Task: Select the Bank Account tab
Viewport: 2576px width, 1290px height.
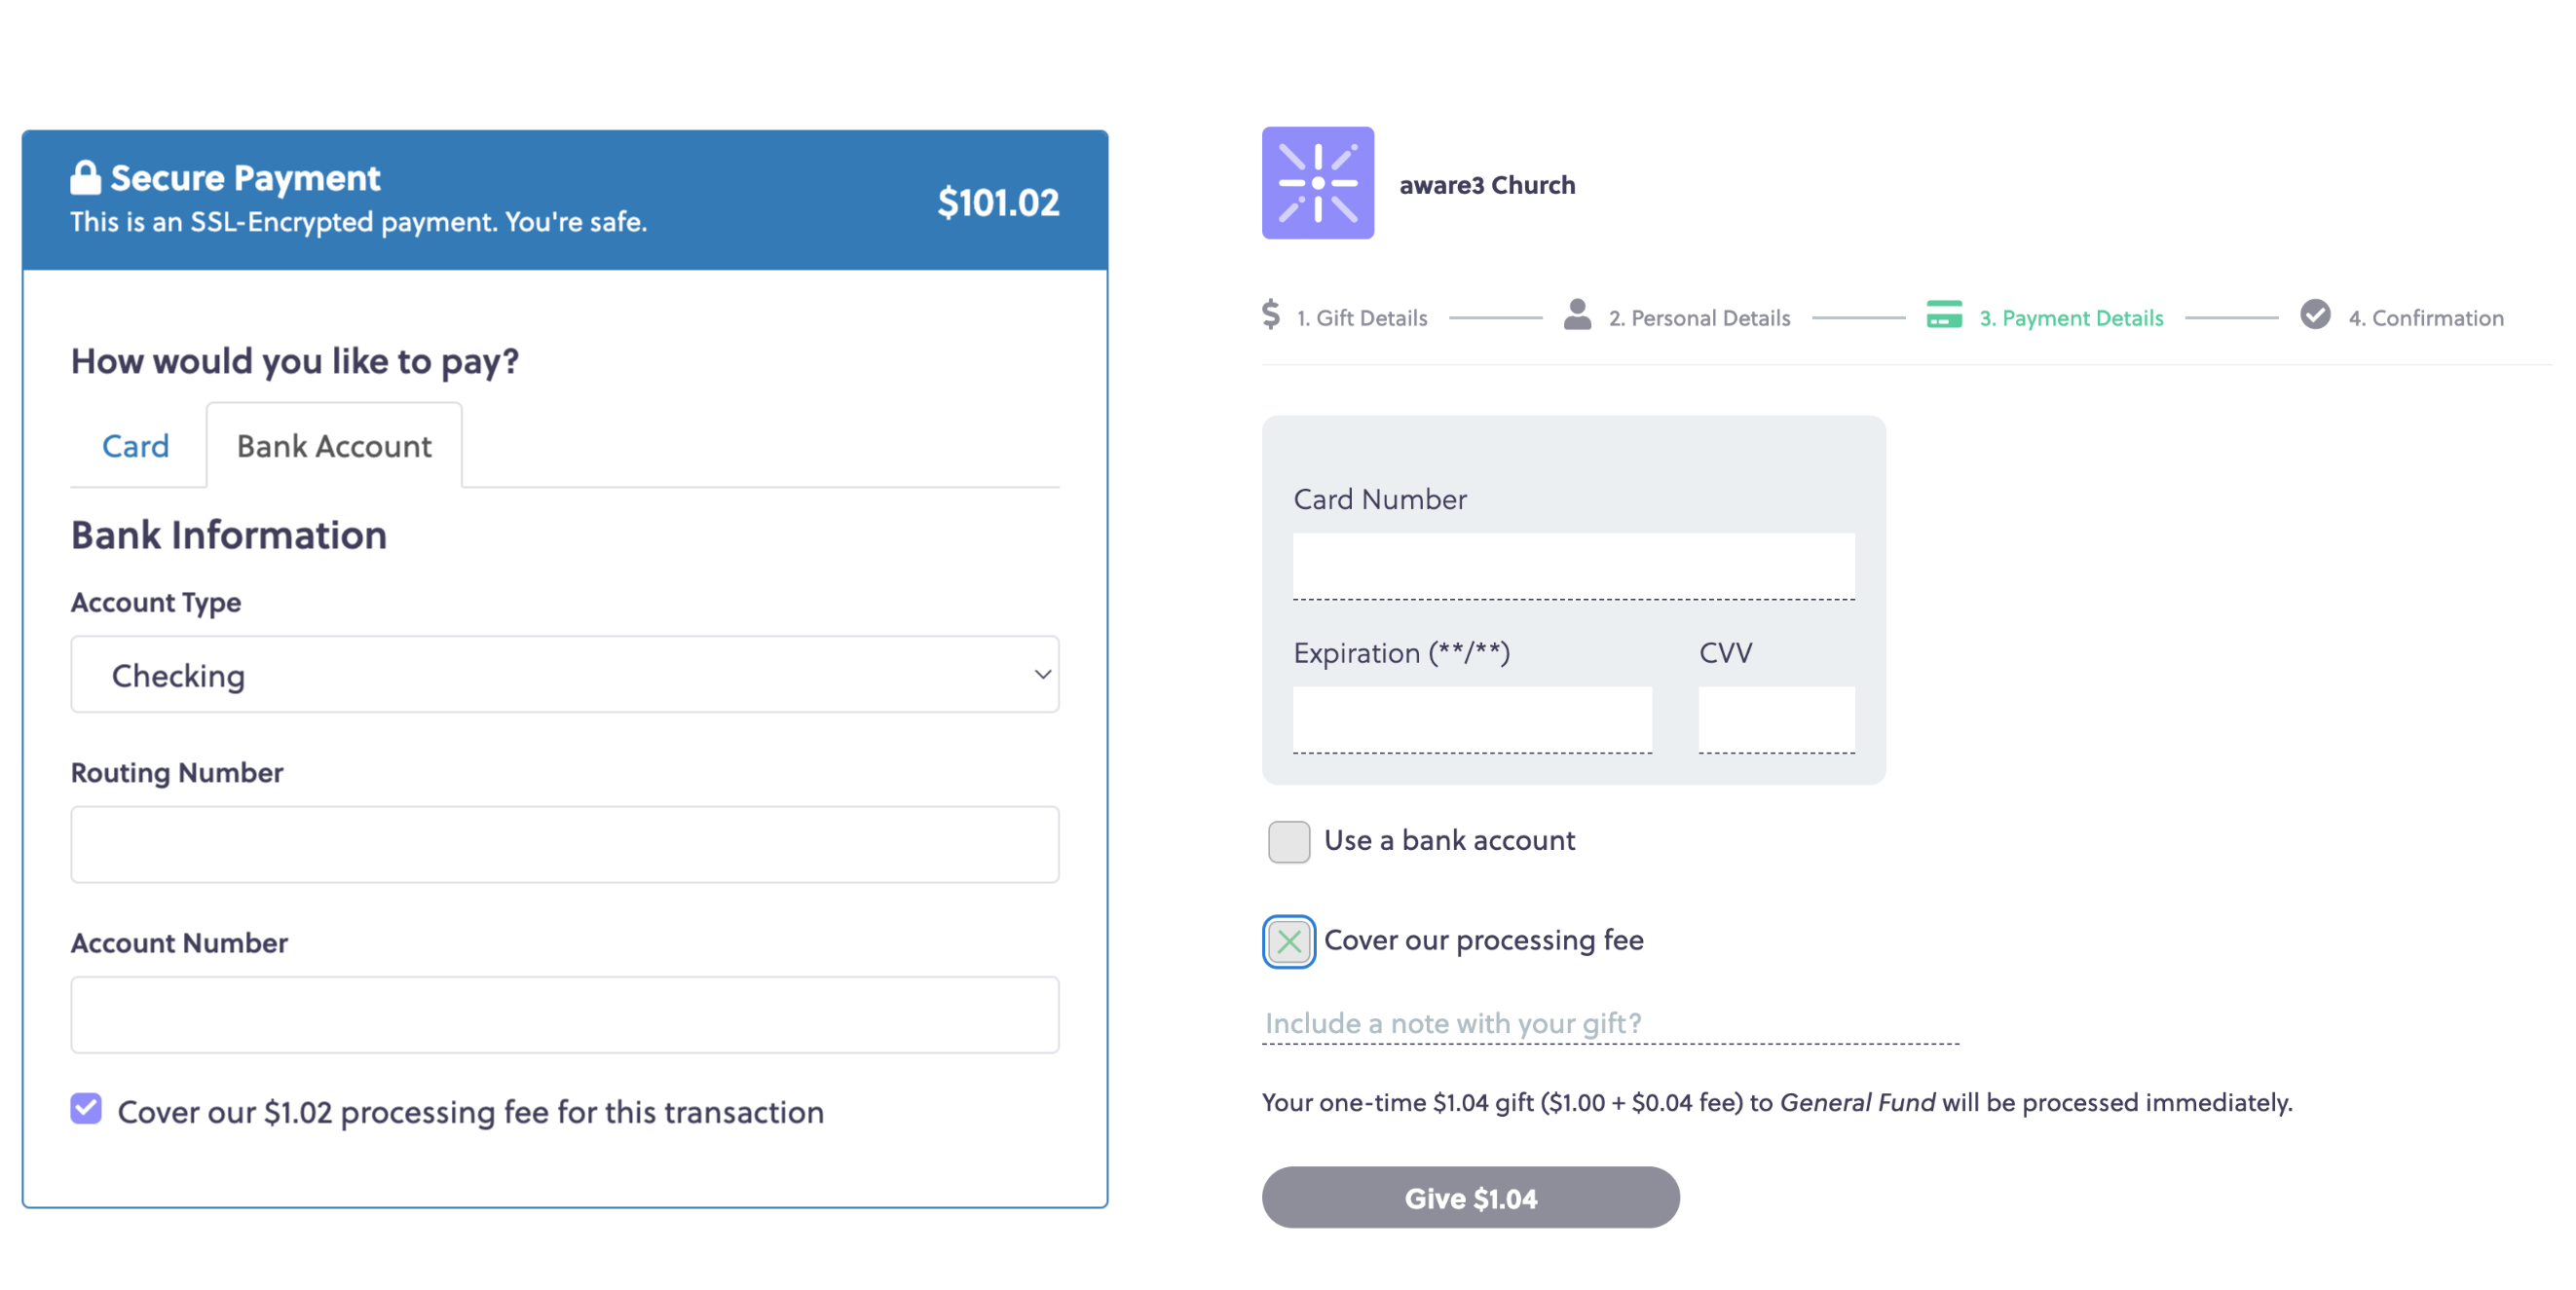Action: pos(333,446)
